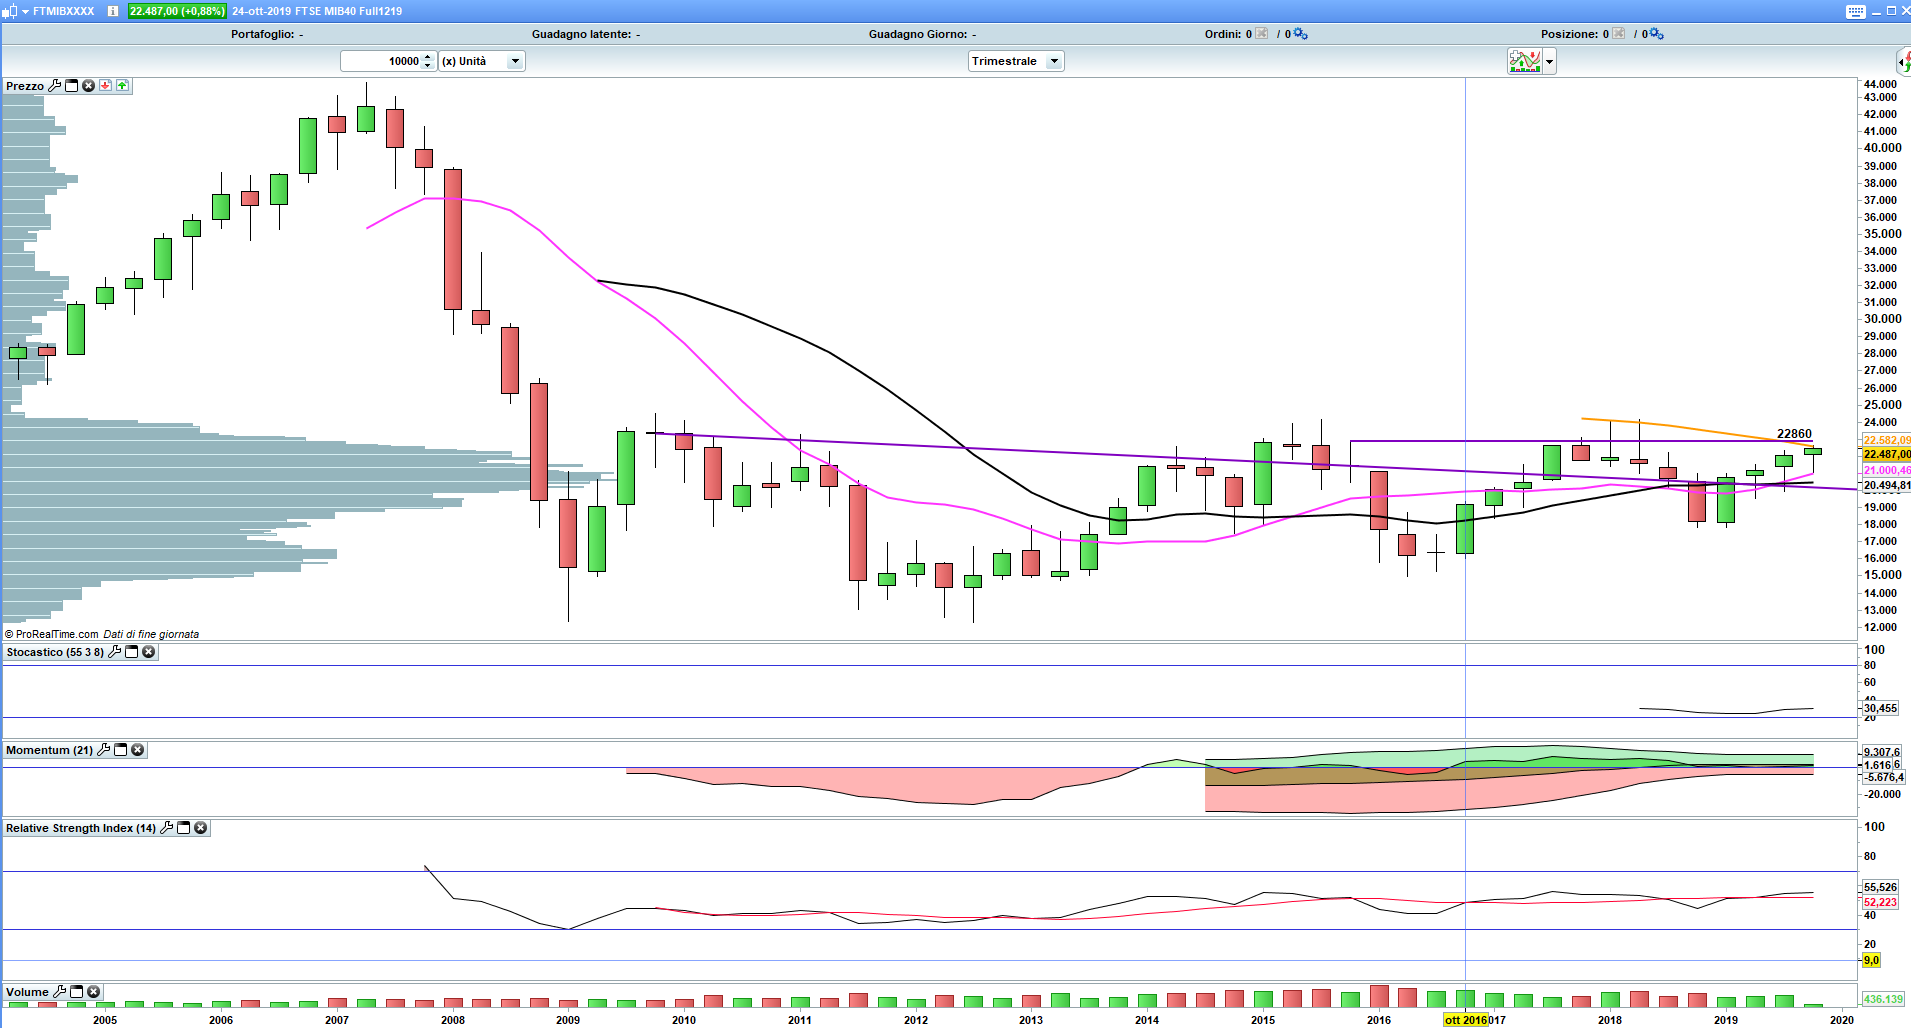Open dropdown arrow beside FTMIBXXXX ticker
Screen dimensions: 1911x1028
25,11
